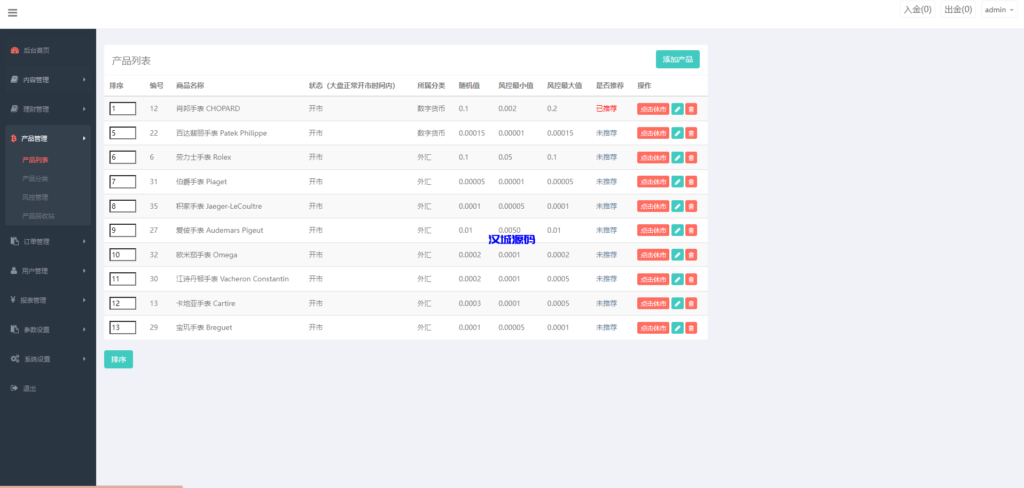1024x488 pixels.
Task: Delete the Patek Philippe row trash icon
Action: (692, 133)
